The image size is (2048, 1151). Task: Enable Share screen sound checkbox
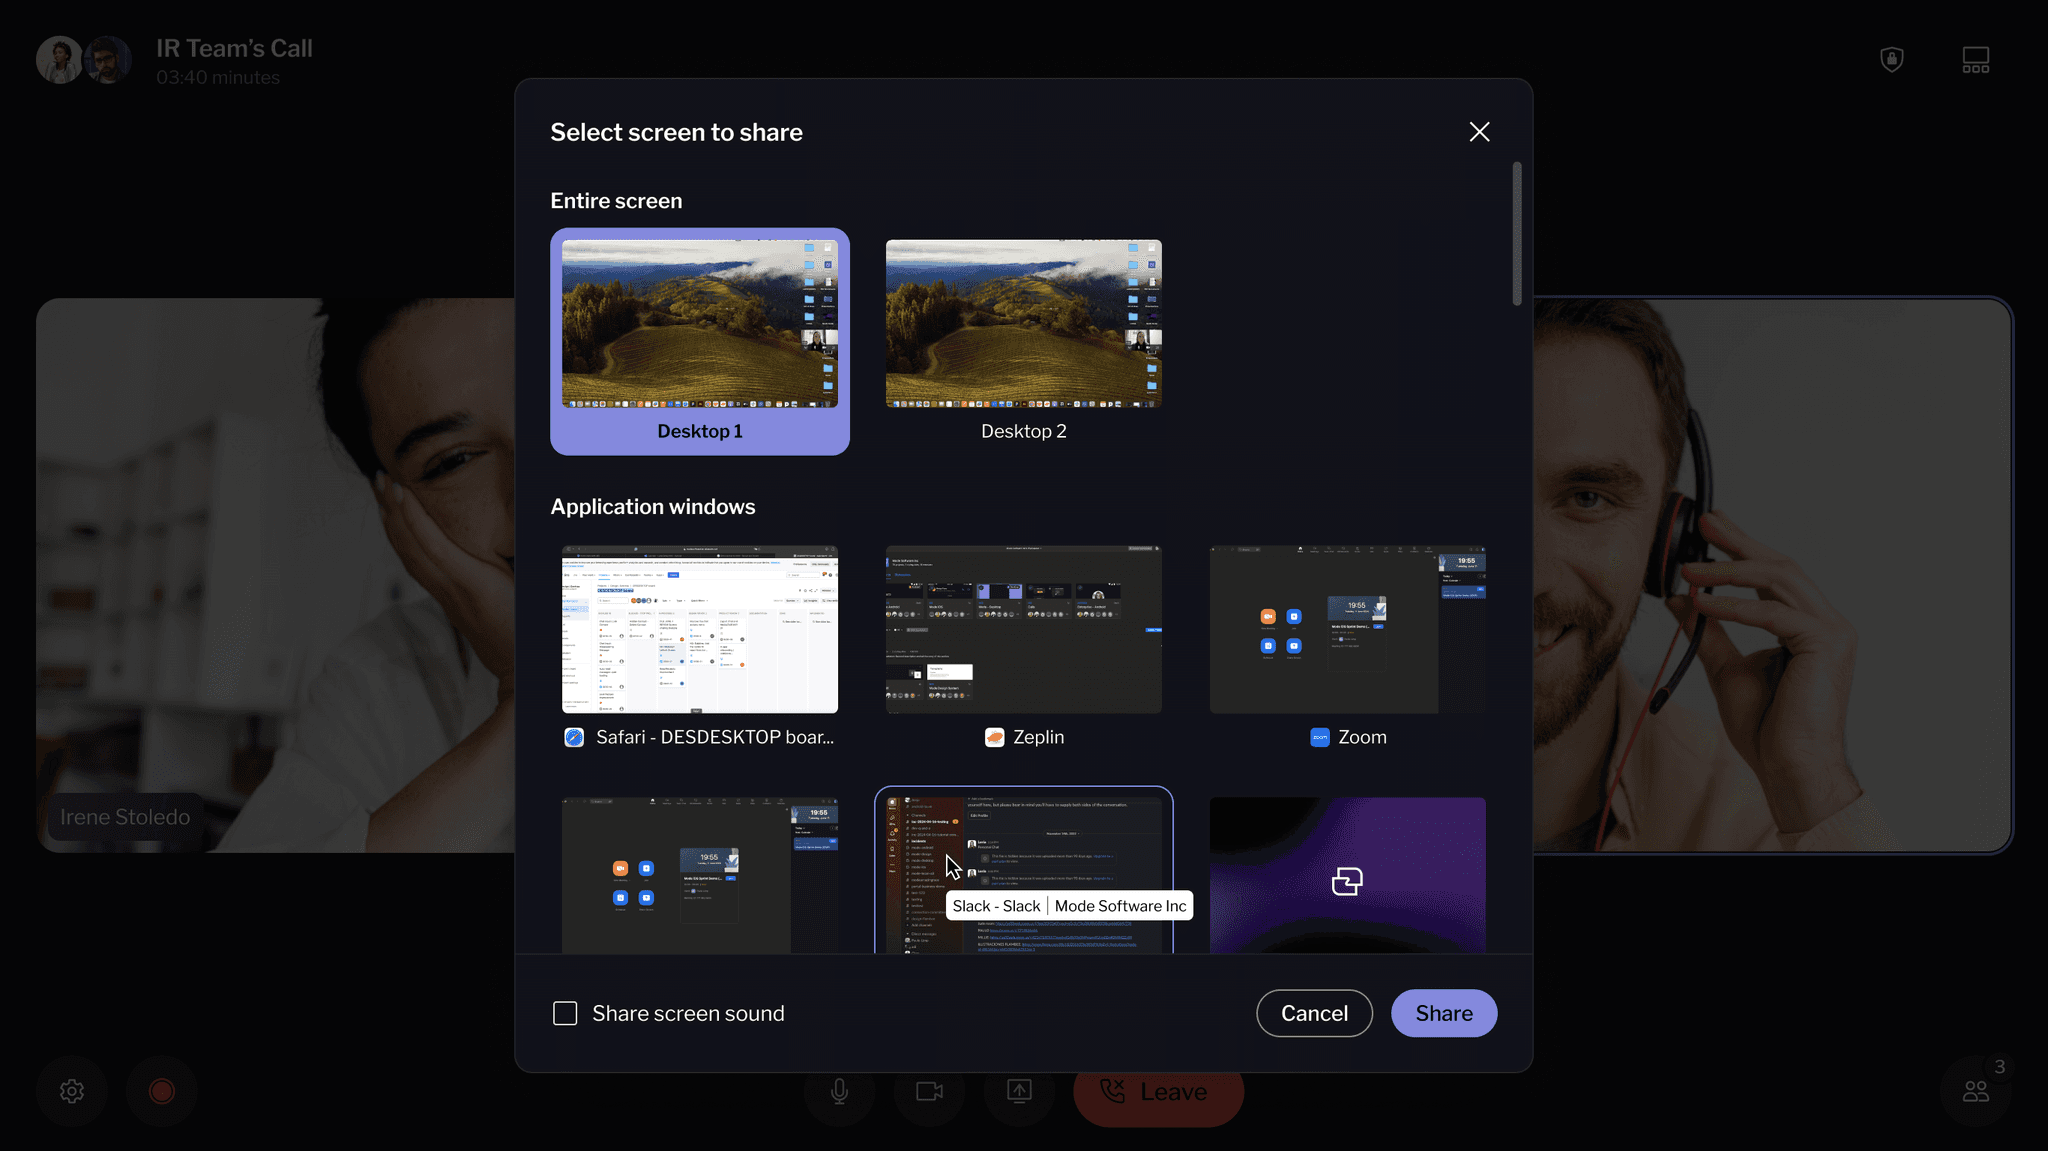(565, 1013)
